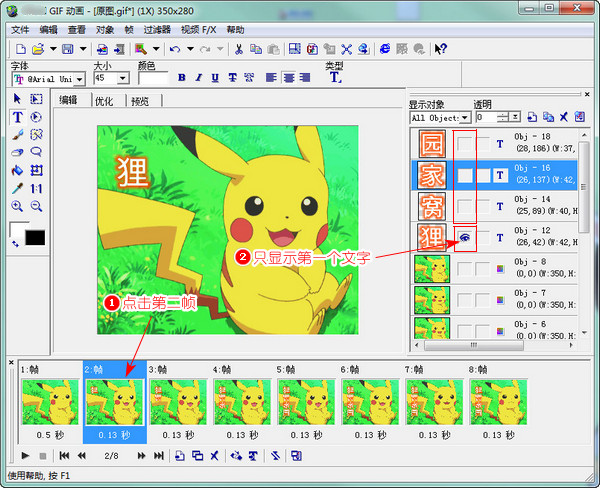Click the zoom in magnifier

(x=17, y=206)
